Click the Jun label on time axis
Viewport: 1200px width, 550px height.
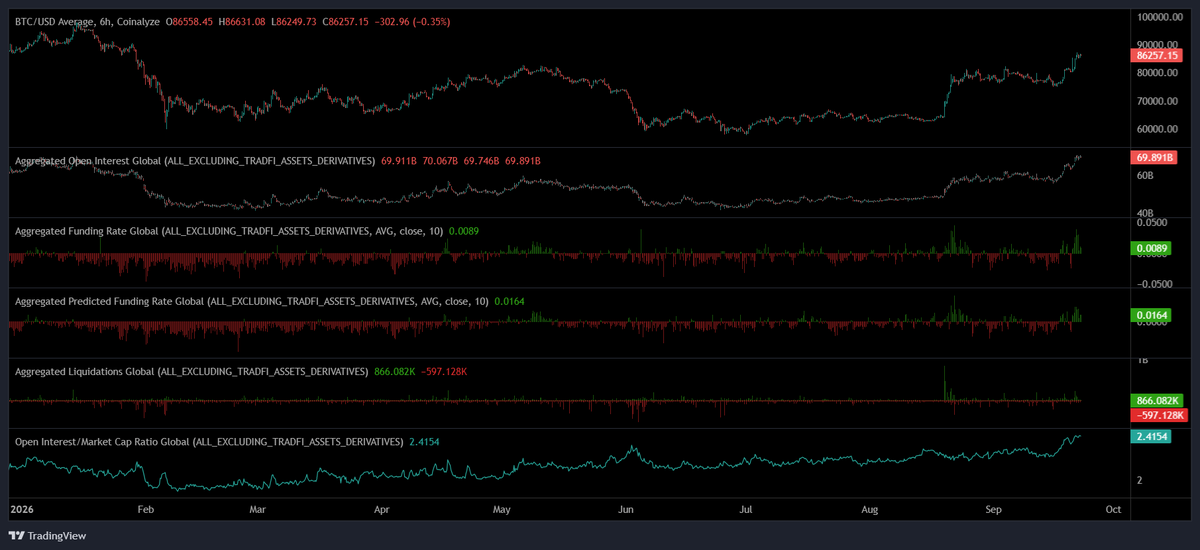(626, 509)
